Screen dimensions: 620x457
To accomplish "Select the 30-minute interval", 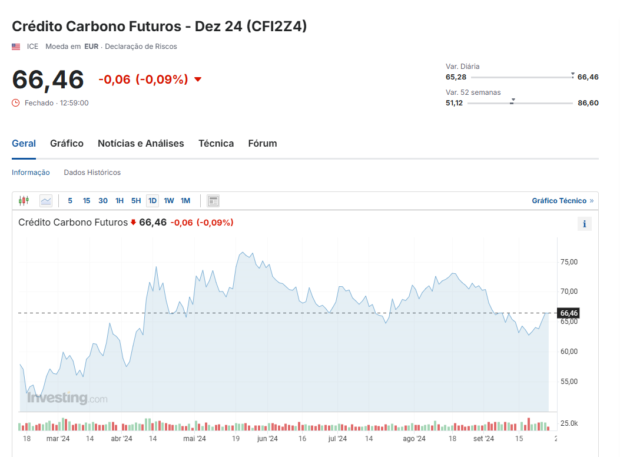I will 103,201.
